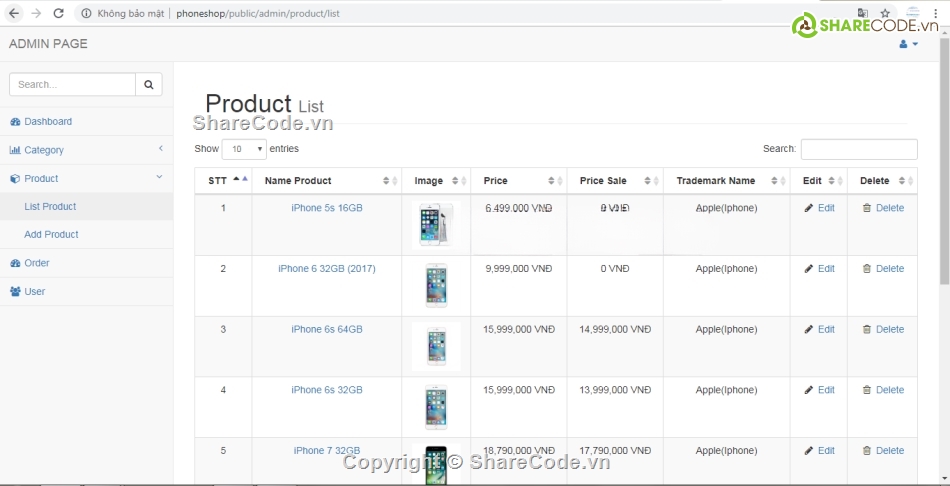This screenshot has width=950, height=486.
Task: Open the iPhone 6s 64GB product link
Action: coord(327,329)
